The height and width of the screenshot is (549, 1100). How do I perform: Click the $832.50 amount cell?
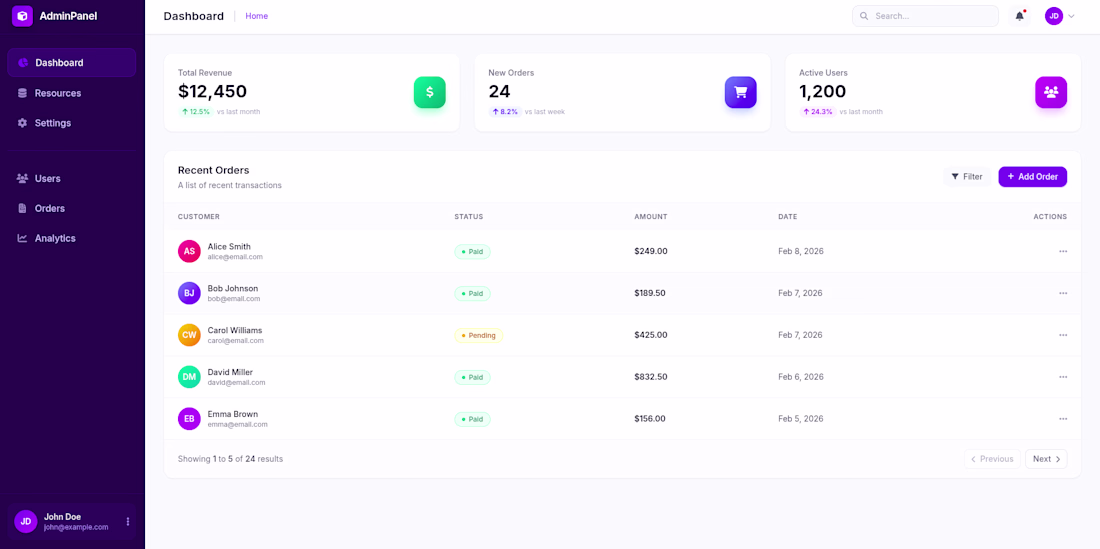coord(650,377)
